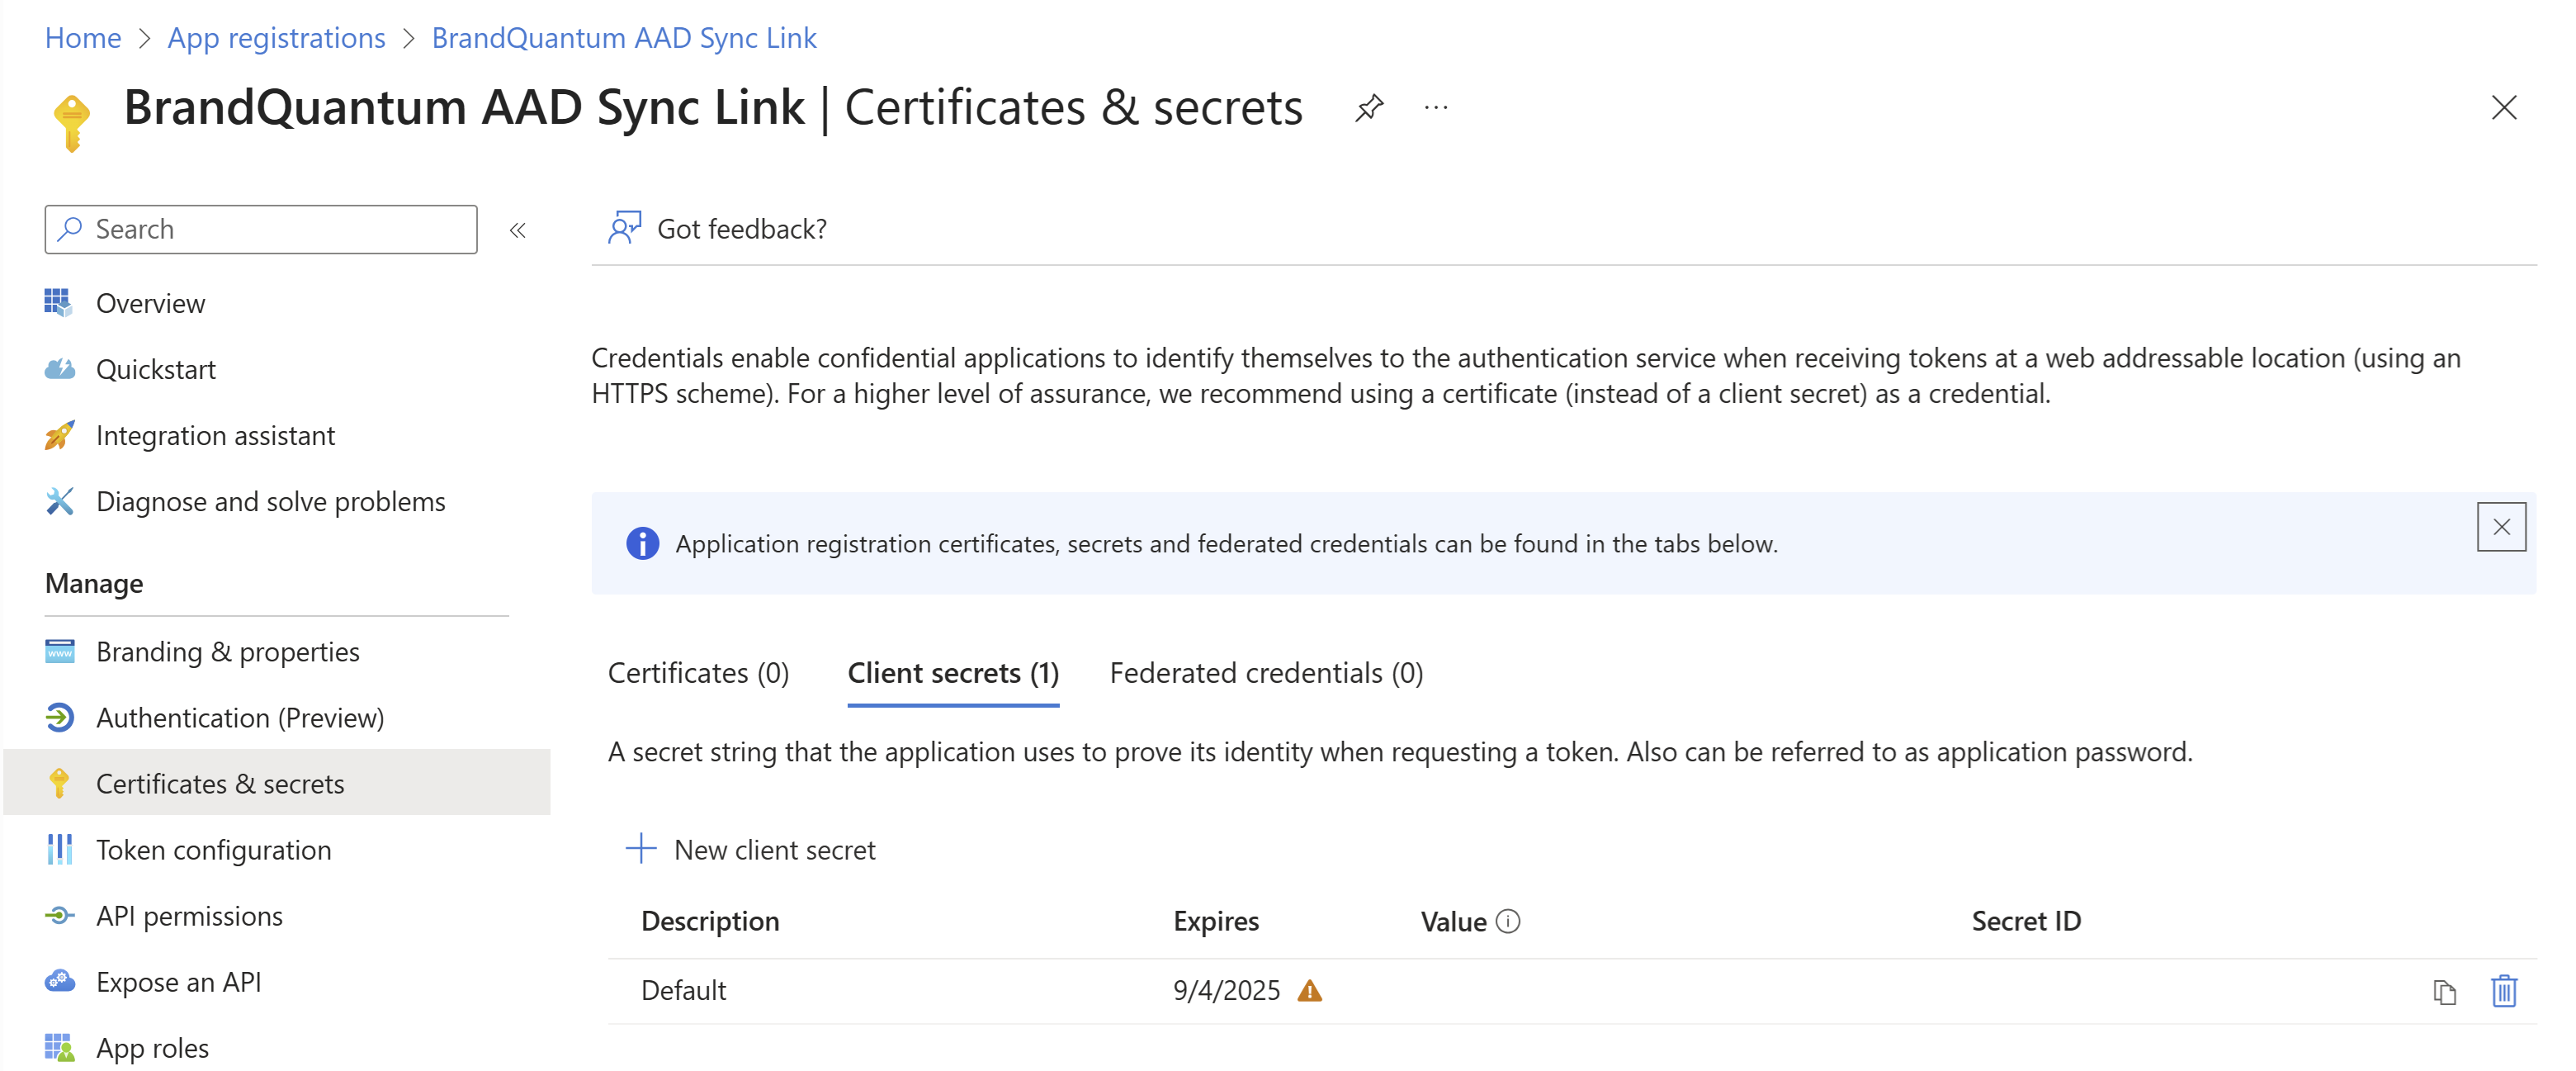Go to Home breadcrumb

click(83, 37)
